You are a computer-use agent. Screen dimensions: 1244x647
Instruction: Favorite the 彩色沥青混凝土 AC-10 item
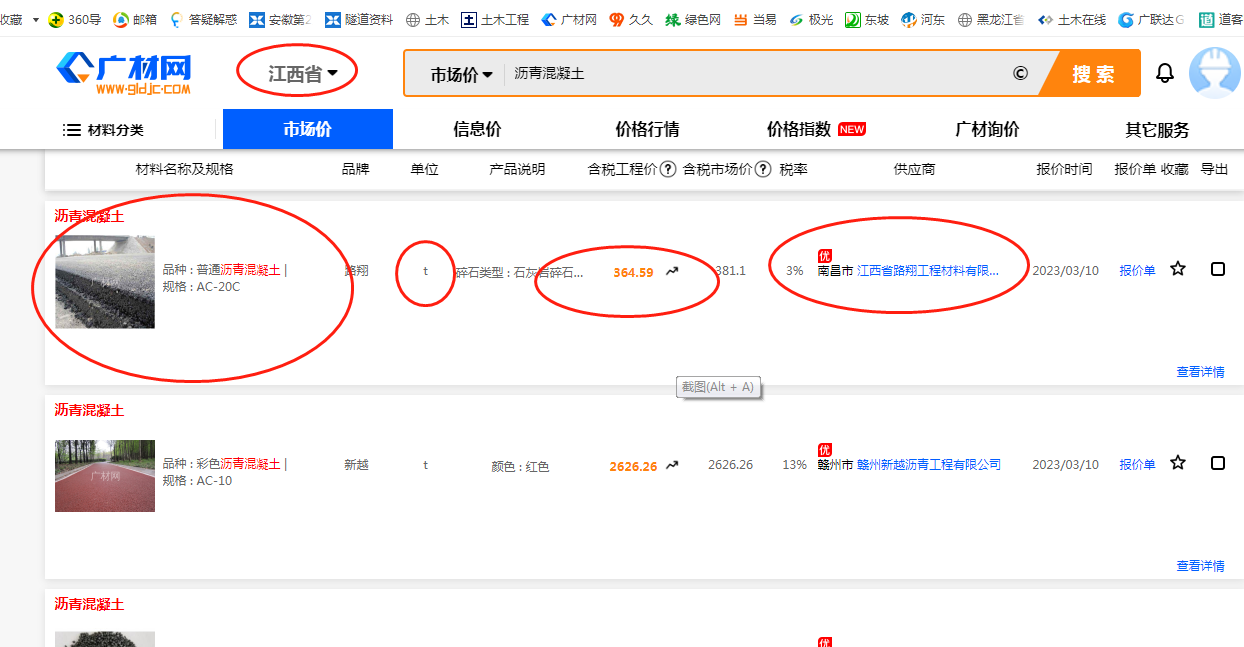pos(1178,463)
